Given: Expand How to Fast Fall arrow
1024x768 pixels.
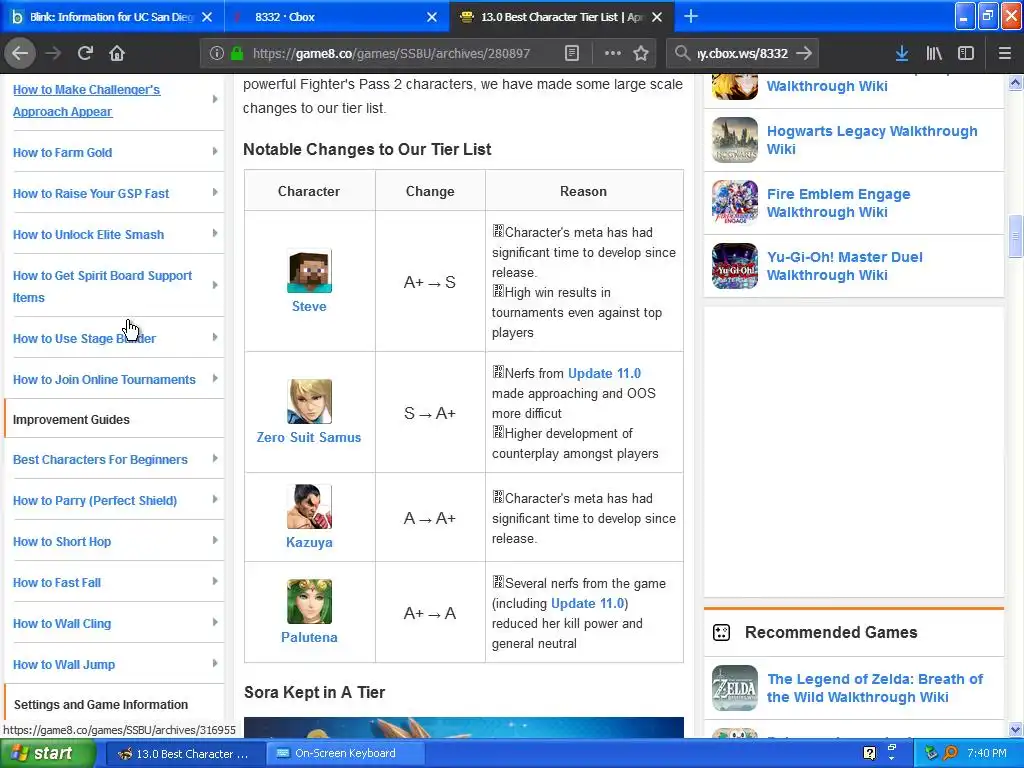Looking at the screenshot, I should click(215, 582).
